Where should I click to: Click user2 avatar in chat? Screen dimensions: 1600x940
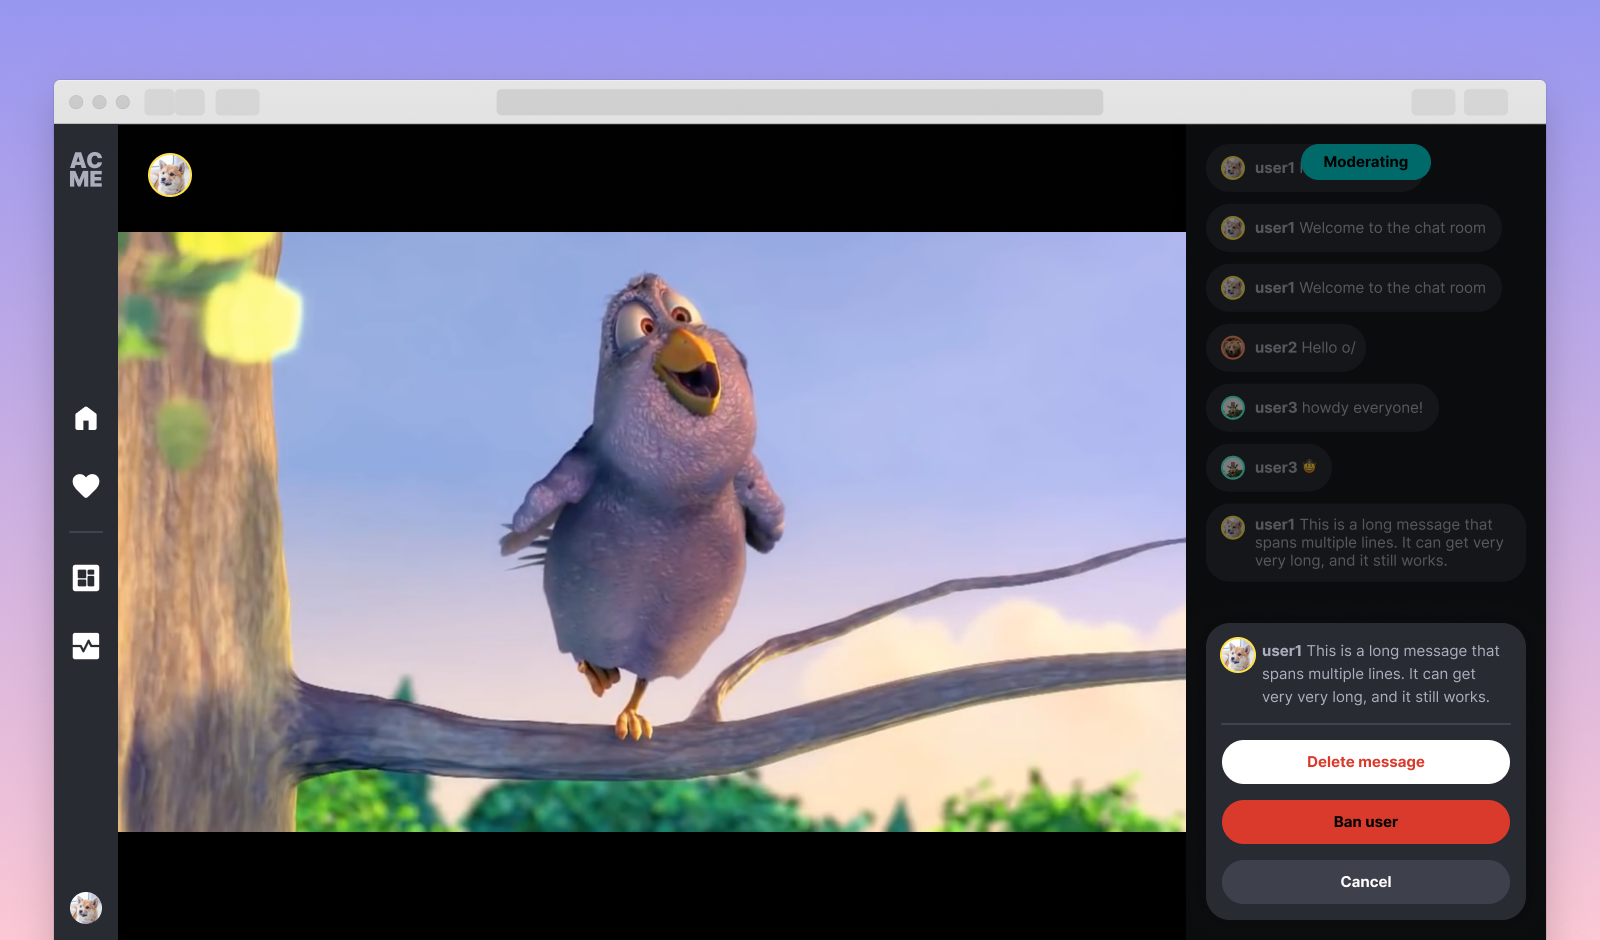click(x=1233, y=348)
